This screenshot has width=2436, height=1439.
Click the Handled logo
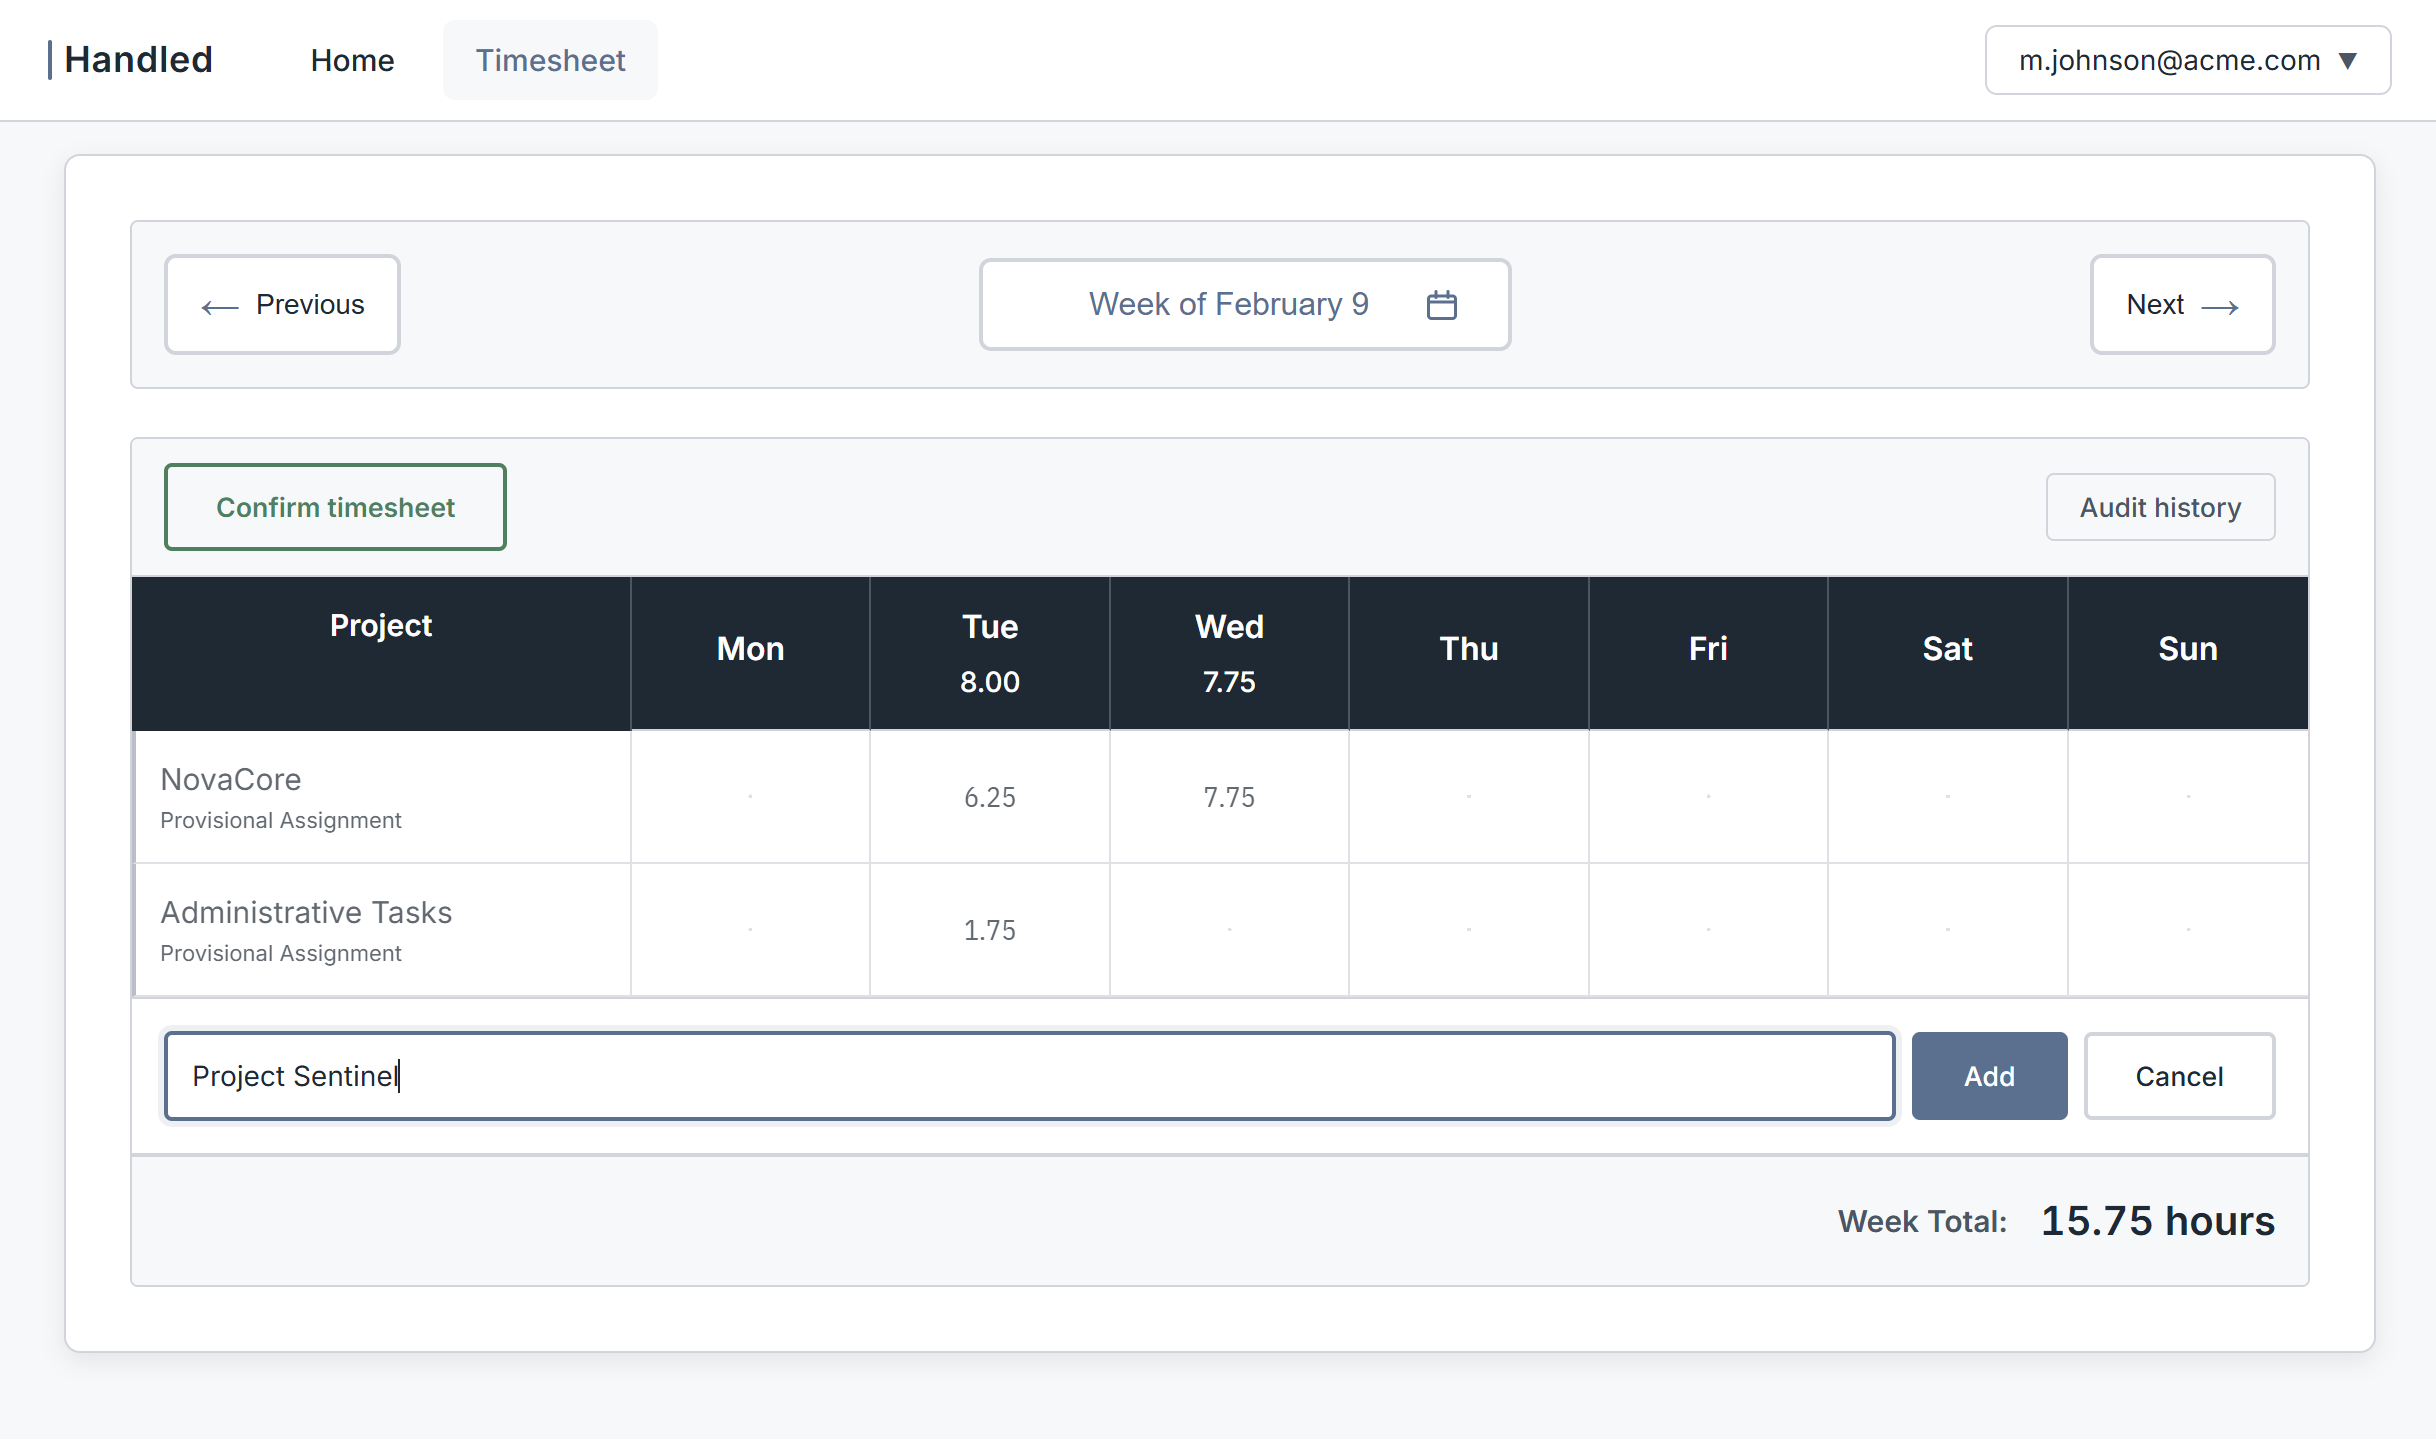click(x=138, y=59)
